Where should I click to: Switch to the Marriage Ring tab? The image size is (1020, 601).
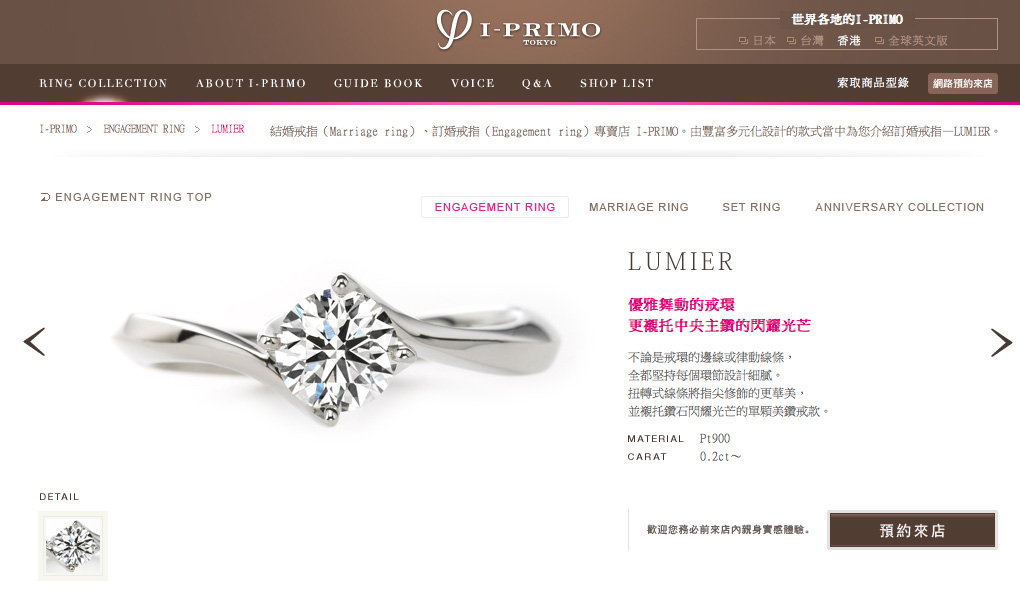click(638, 207)
